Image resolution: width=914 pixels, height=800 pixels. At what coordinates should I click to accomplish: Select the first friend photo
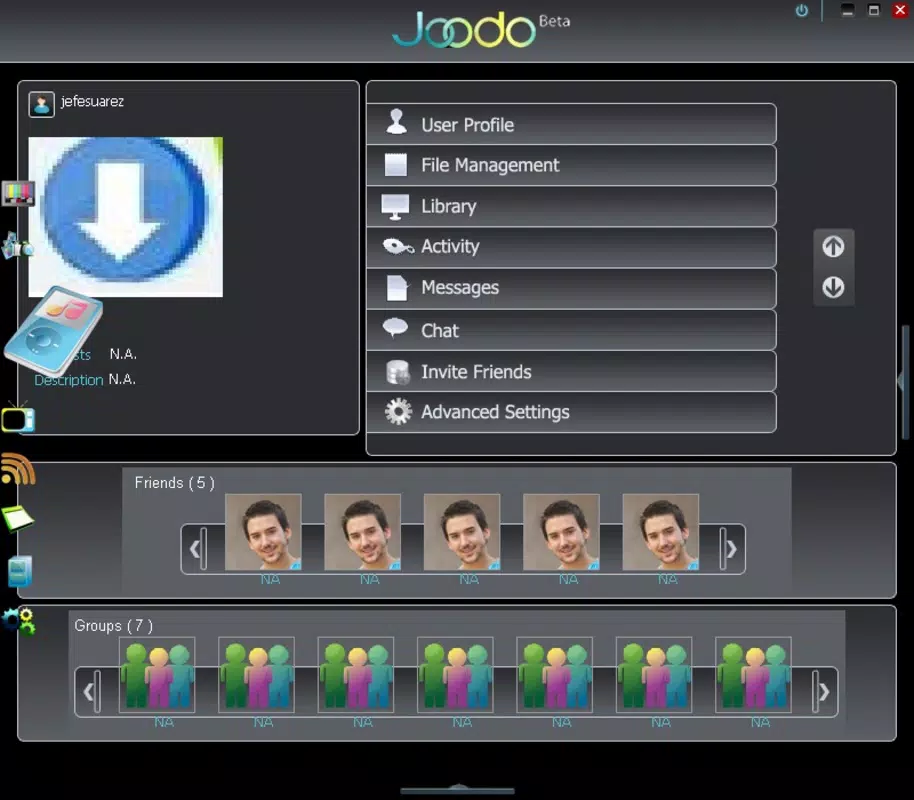point(263,532)
